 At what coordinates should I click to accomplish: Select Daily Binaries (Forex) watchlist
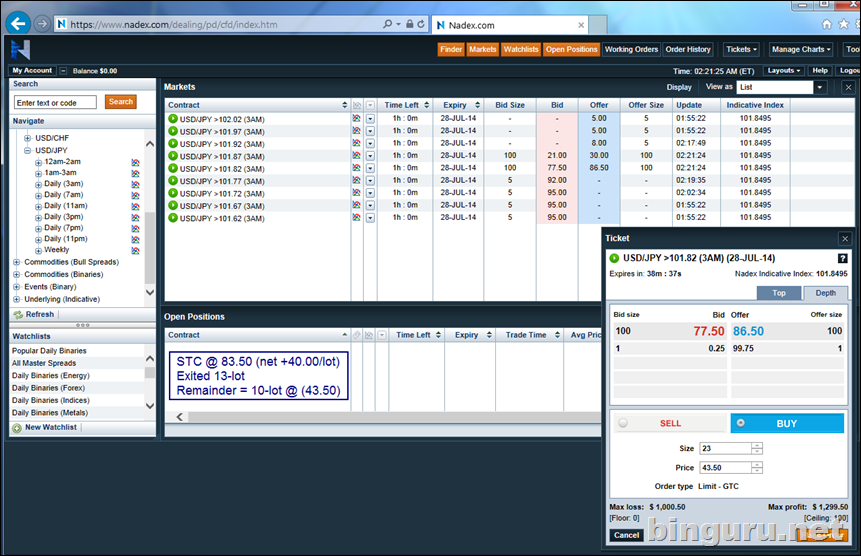48,388
